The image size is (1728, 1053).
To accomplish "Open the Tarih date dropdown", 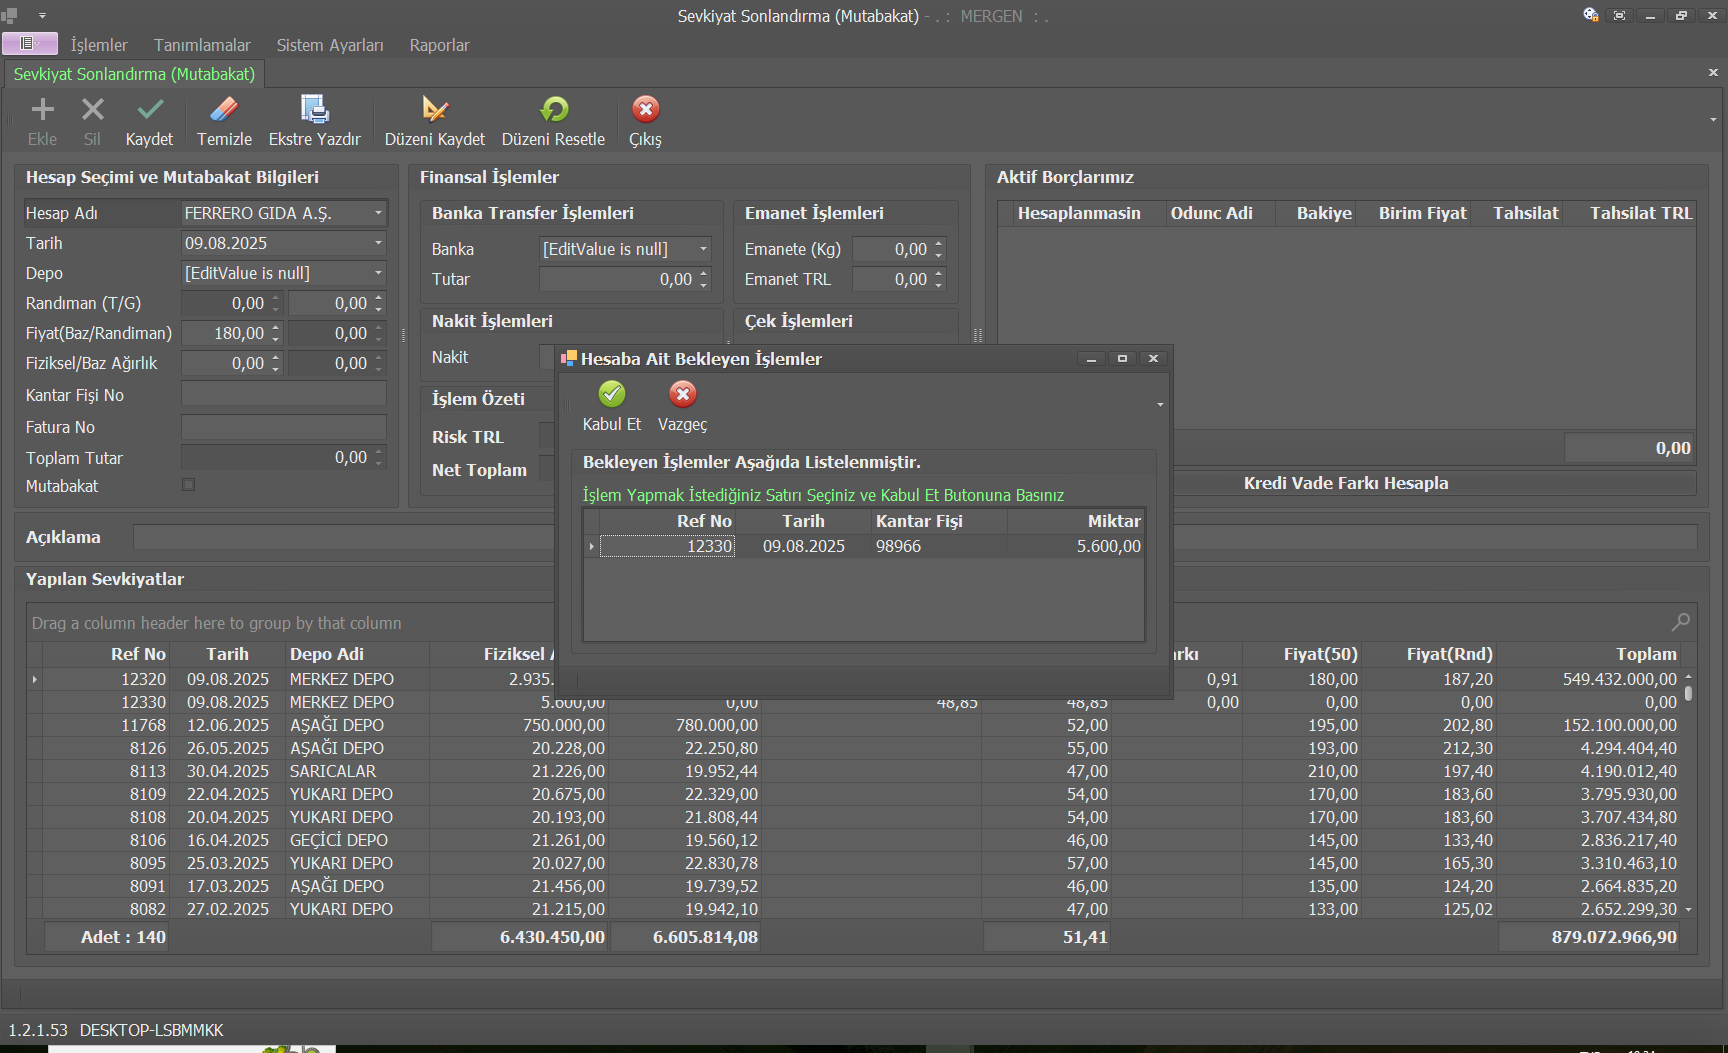I will coord(378,243).
